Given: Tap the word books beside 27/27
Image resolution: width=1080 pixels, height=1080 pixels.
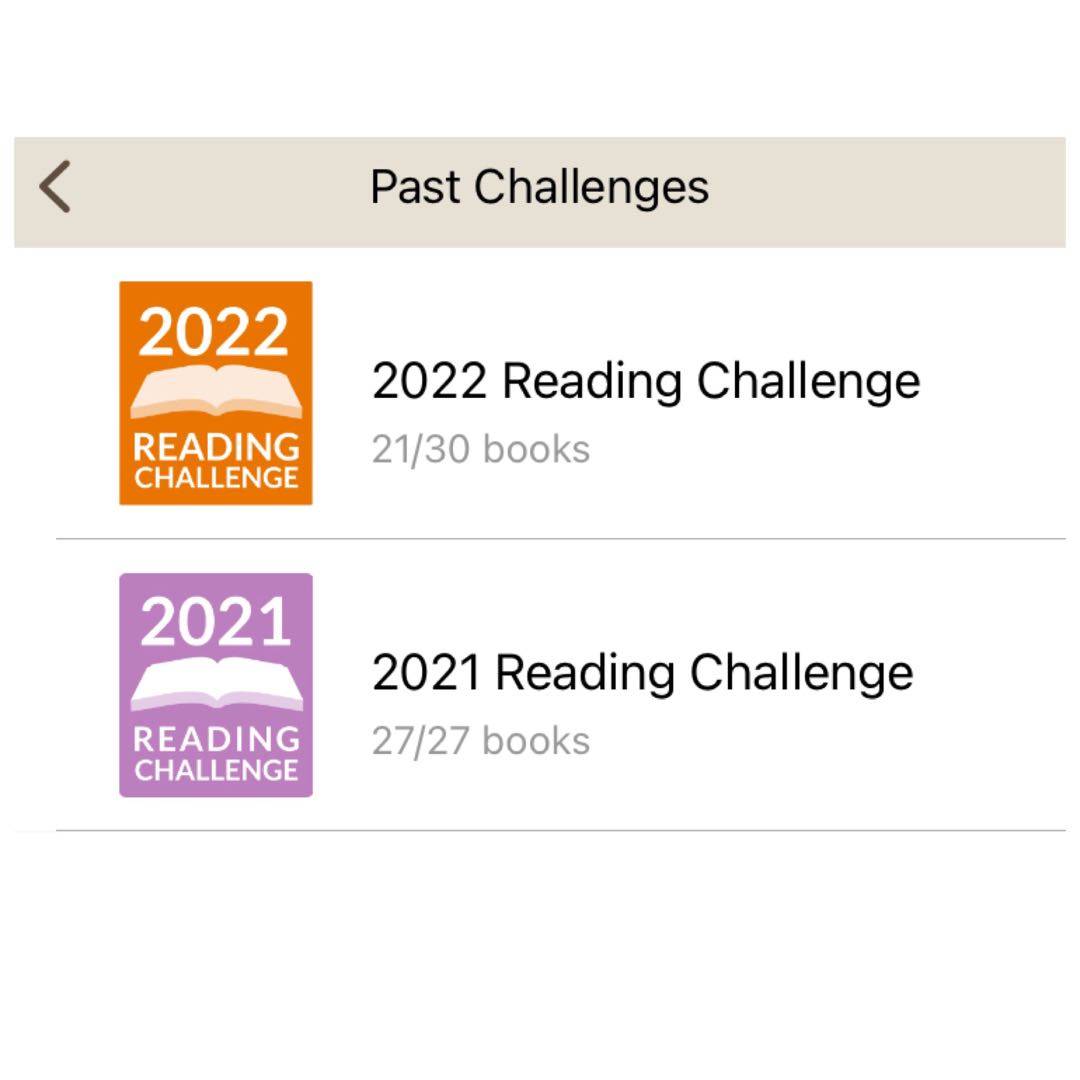Looking at the screenshot, I should tap(536, 741).
